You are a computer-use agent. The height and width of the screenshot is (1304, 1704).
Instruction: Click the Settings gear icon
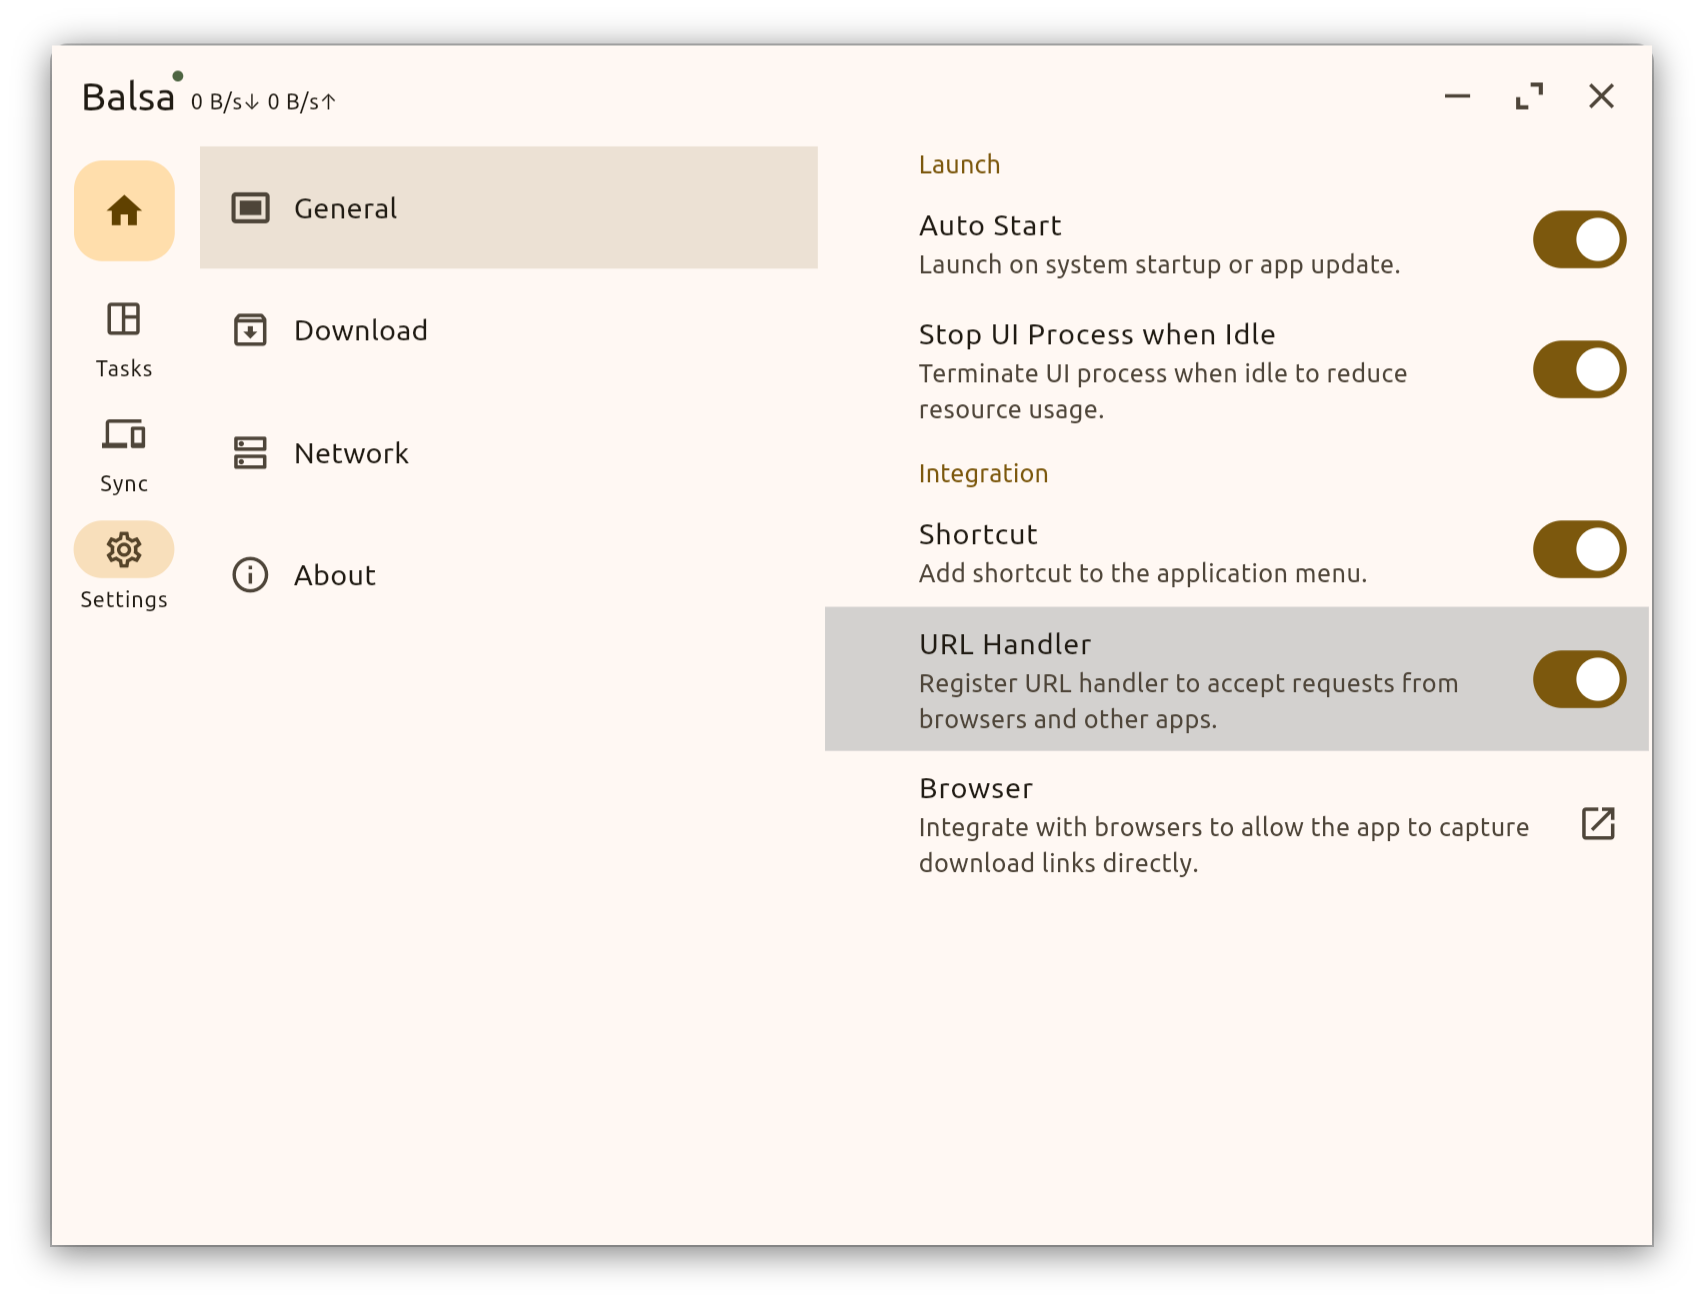(123, 549)
